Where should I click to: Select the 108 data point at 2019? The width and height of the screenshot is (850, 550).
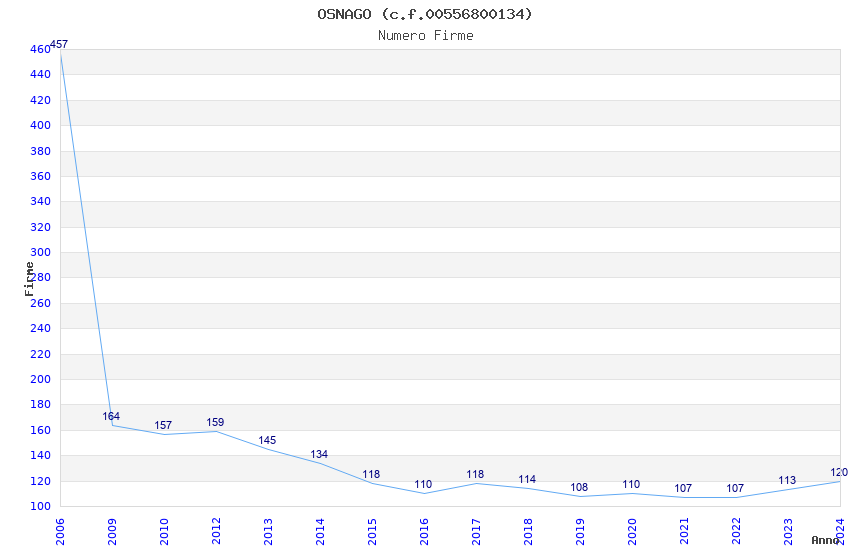579,488
